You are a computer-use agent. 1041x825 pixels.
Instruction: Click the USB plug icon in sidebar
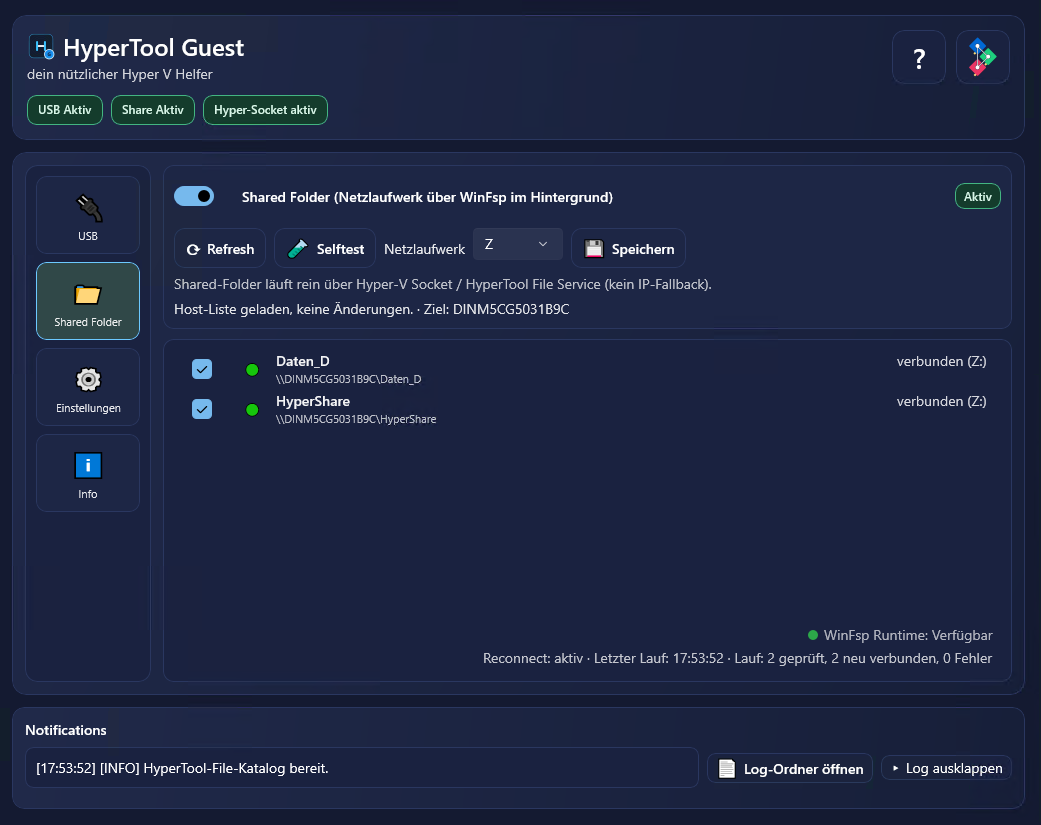pyautogui.click(x=88, y=207)
